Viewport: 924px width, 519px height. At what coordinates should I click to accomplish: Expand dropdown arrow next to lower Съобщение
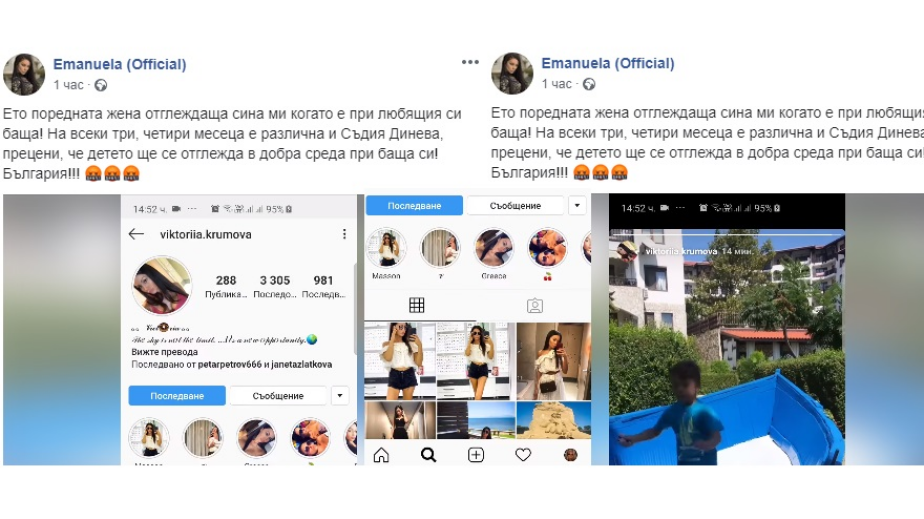click(340, 395)
